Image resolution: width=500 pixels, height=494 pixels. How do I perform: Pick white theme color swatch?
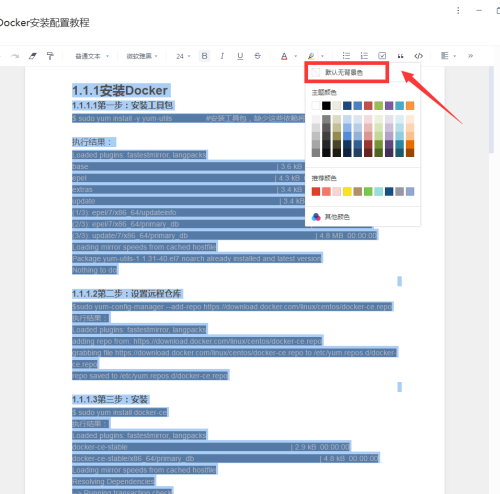click(x=316, y=106)
